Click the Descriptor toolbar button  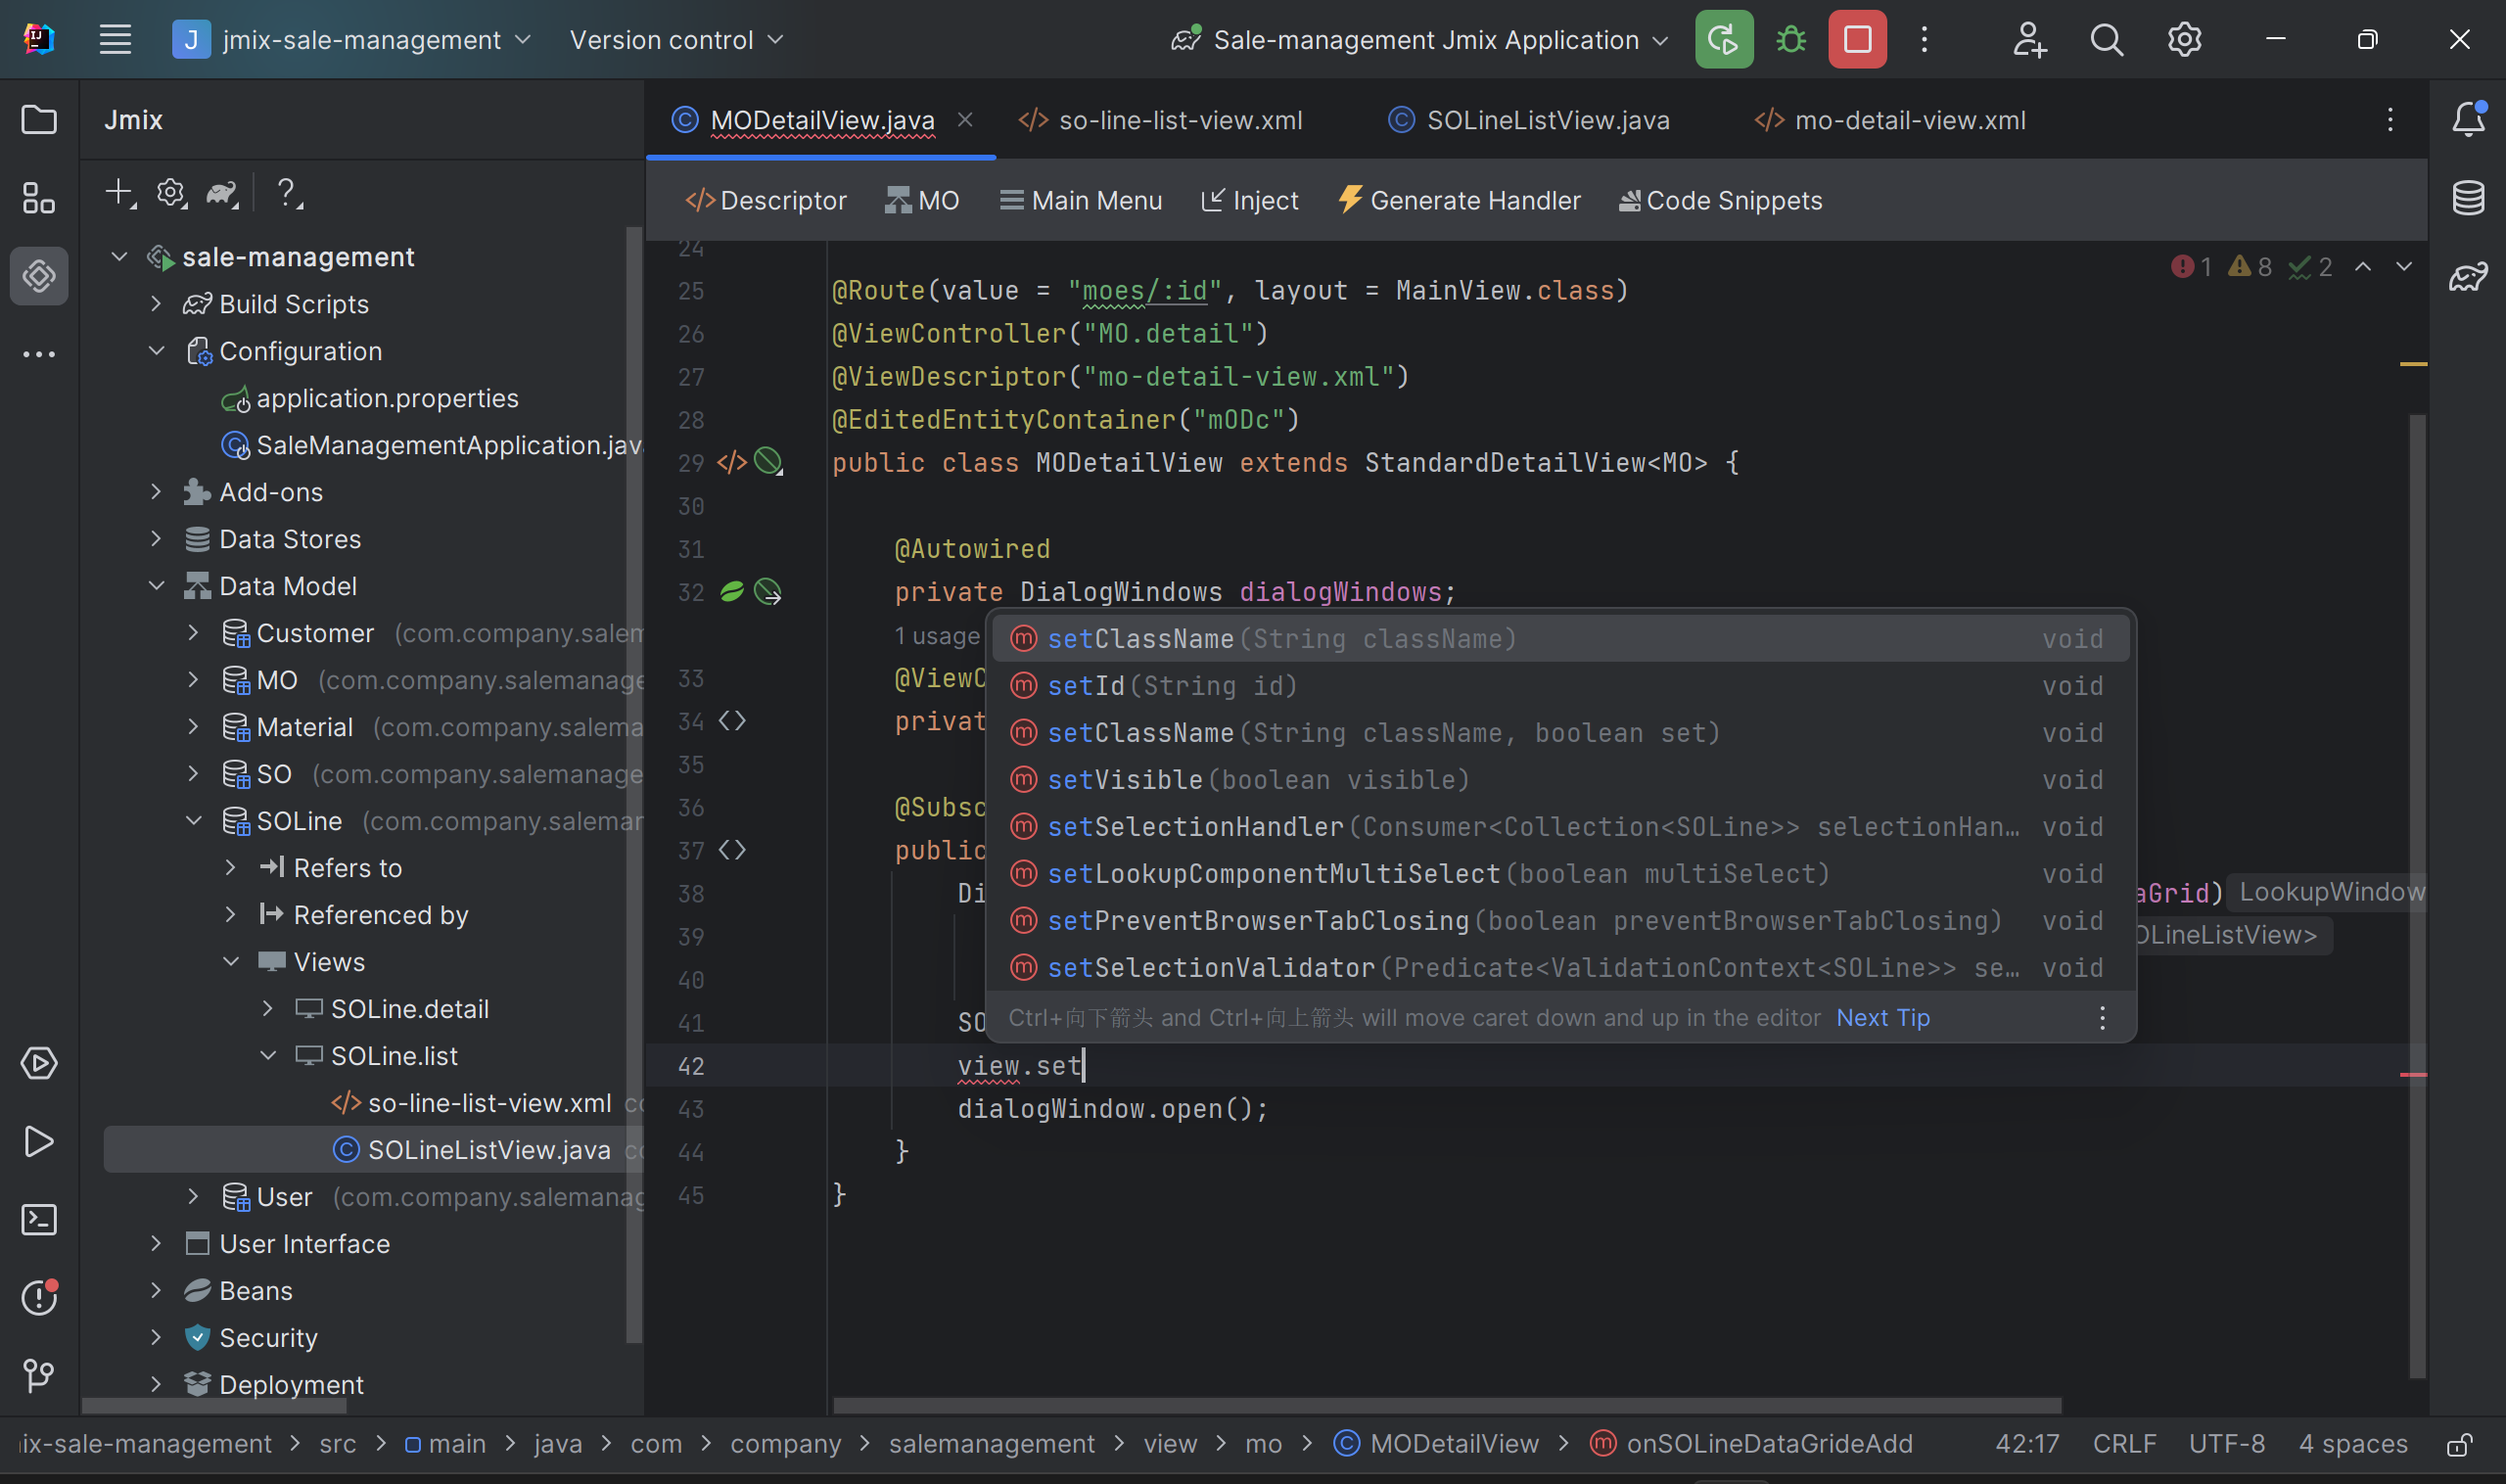(x=766, y=201)
